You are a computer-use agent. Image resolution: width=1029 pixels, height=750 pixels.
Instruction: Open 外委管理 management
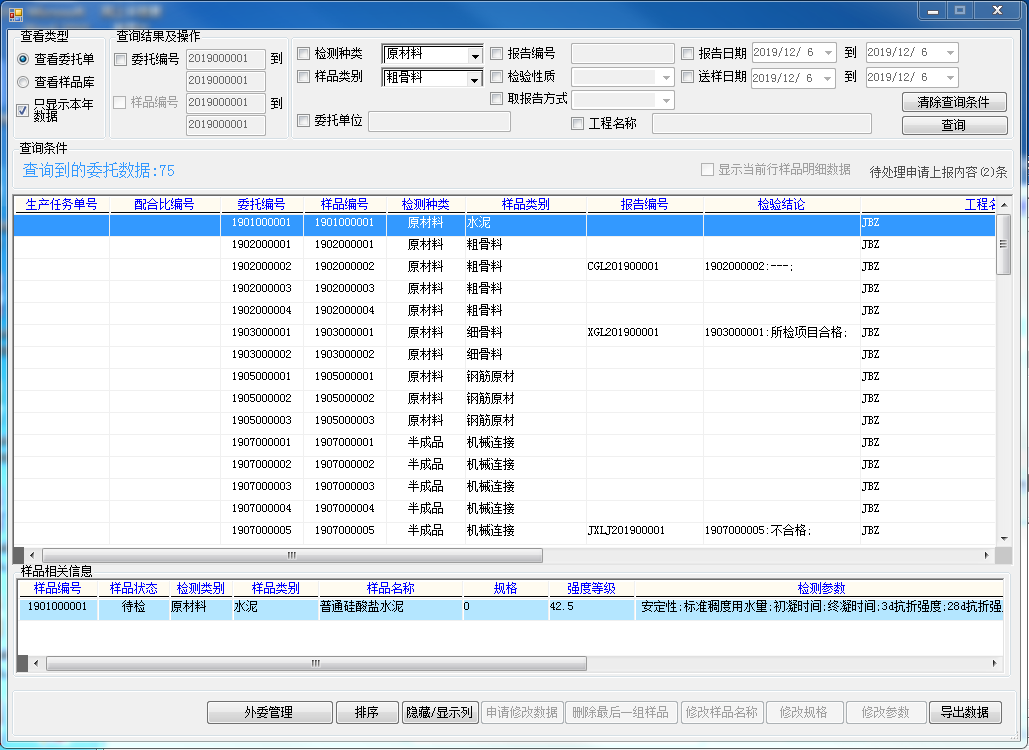coord(269,712)
